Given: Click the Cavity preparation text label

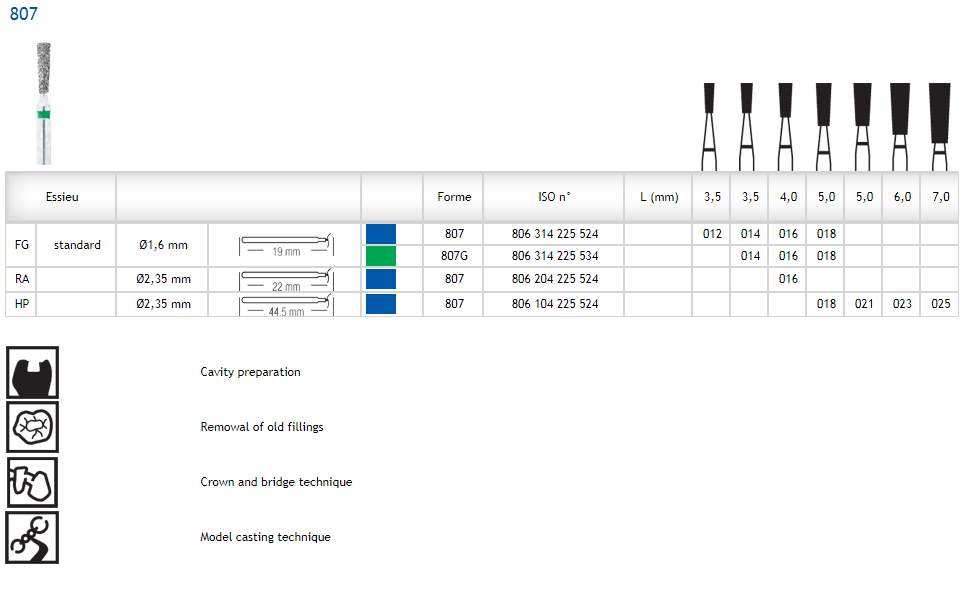Looking at the screenshot, I should (x=250, y=372).
